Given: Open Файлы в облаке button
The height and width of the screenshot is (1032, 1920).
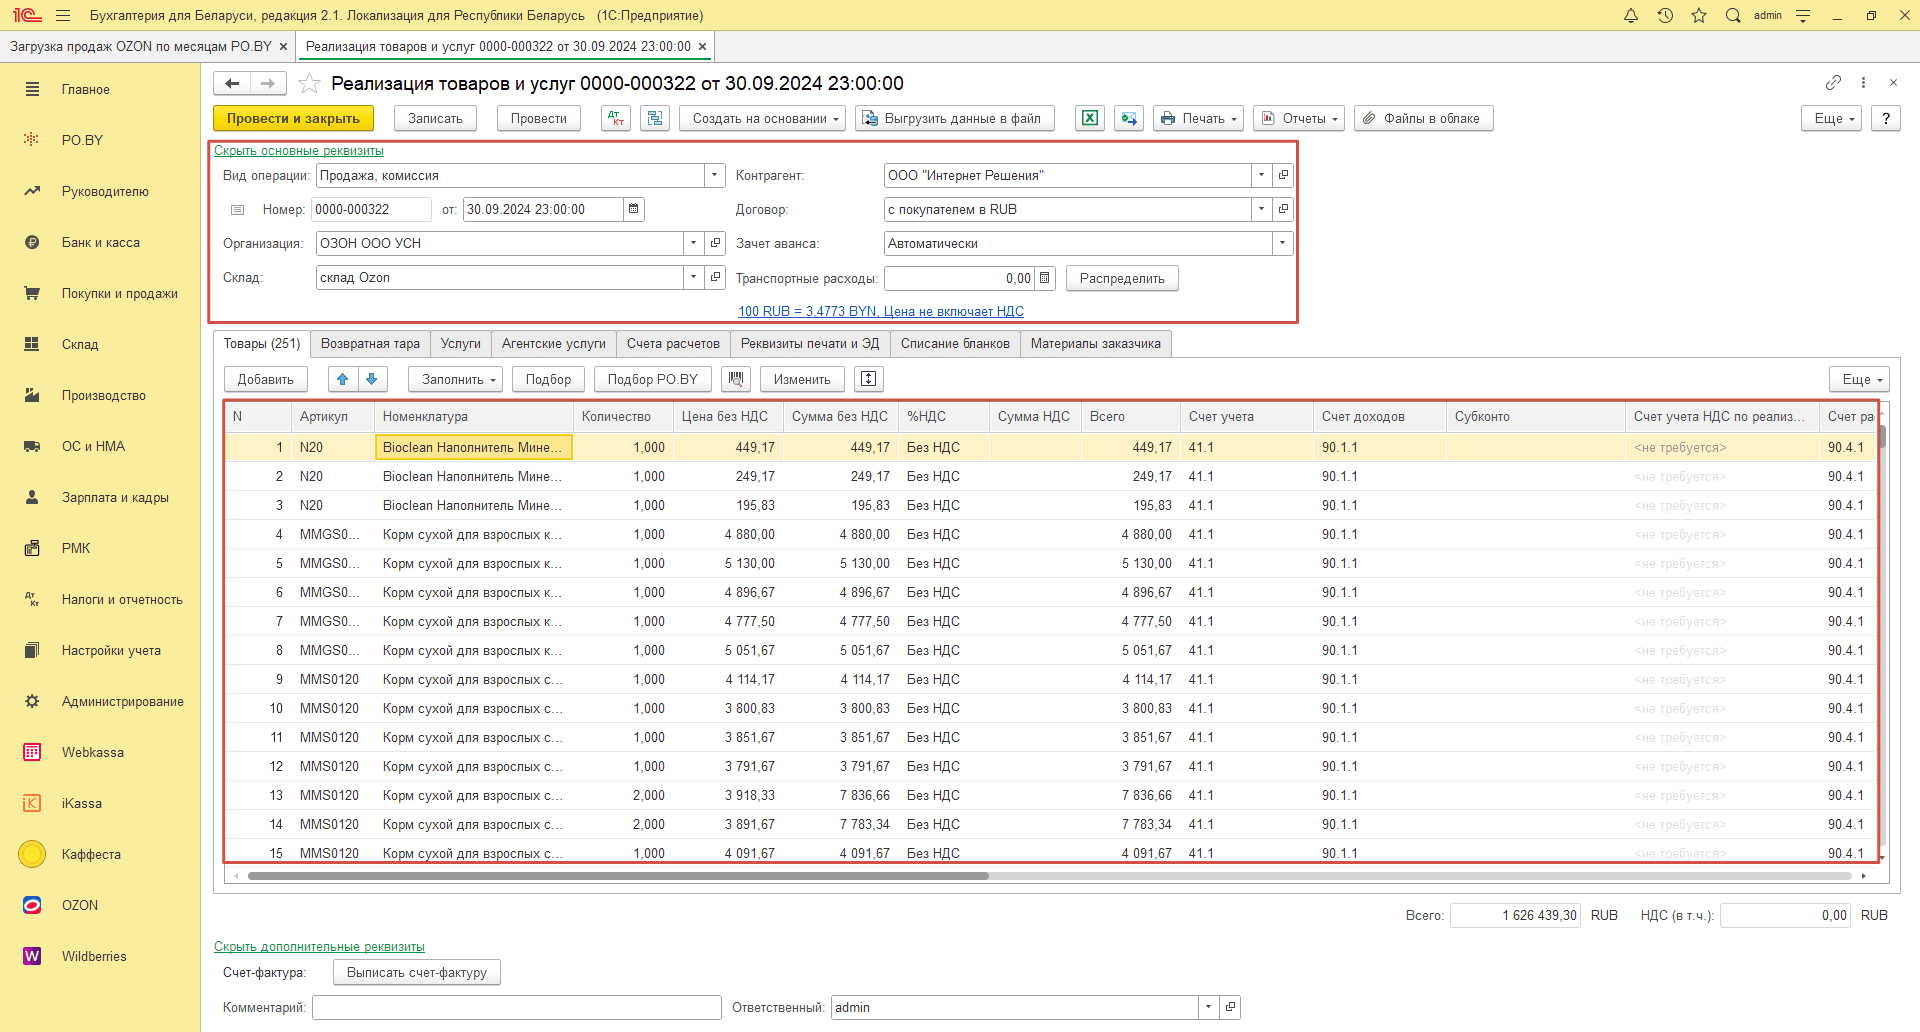Looking at the screenshot, I should point(1424,118).
